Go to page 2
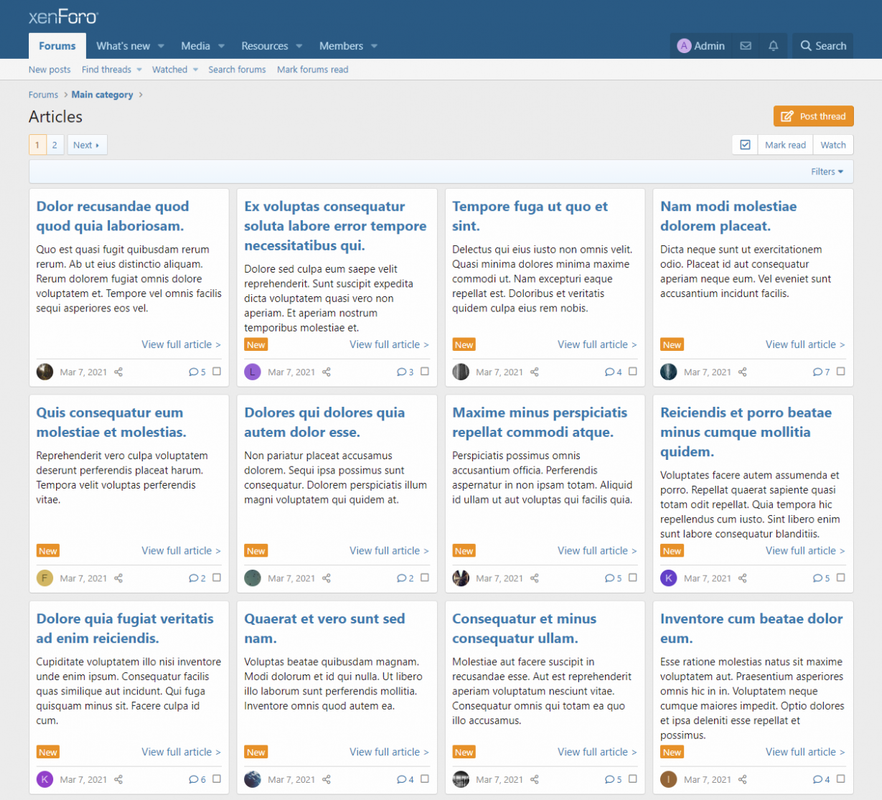This screenshot has width=882, height=800. point(55,145)
